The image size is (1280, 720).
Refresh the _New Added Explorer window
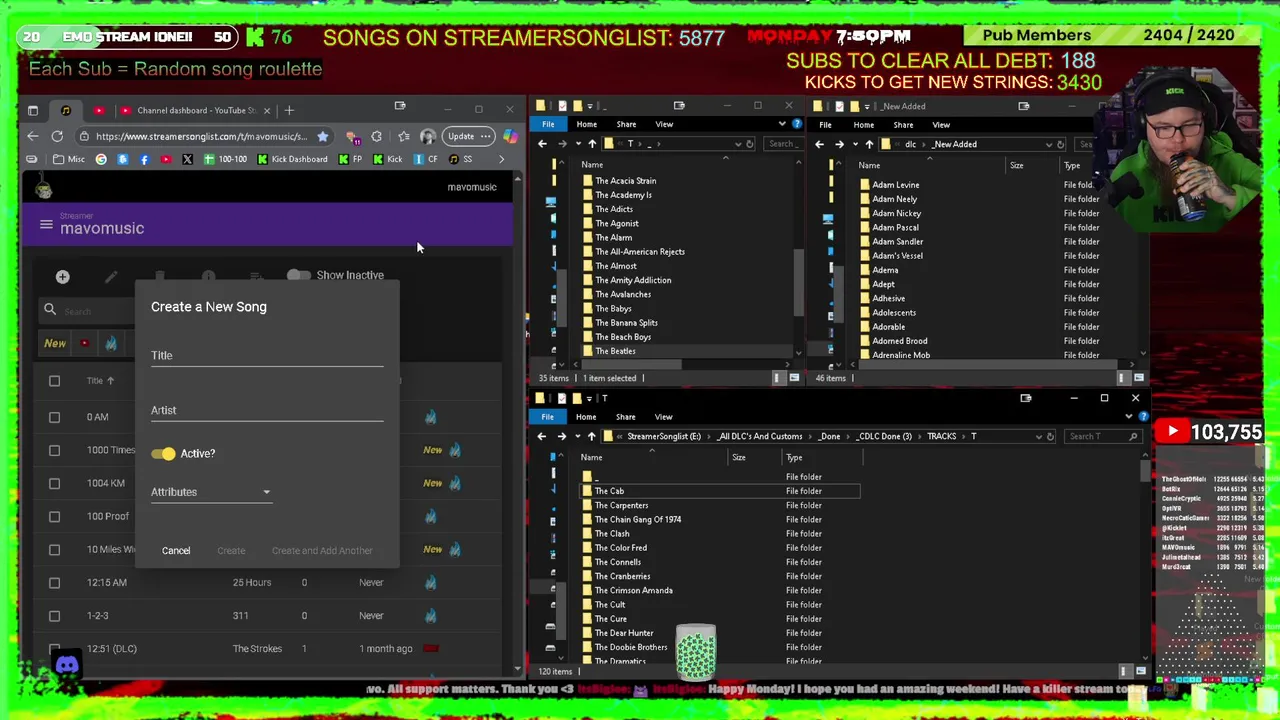[1060, 144]
